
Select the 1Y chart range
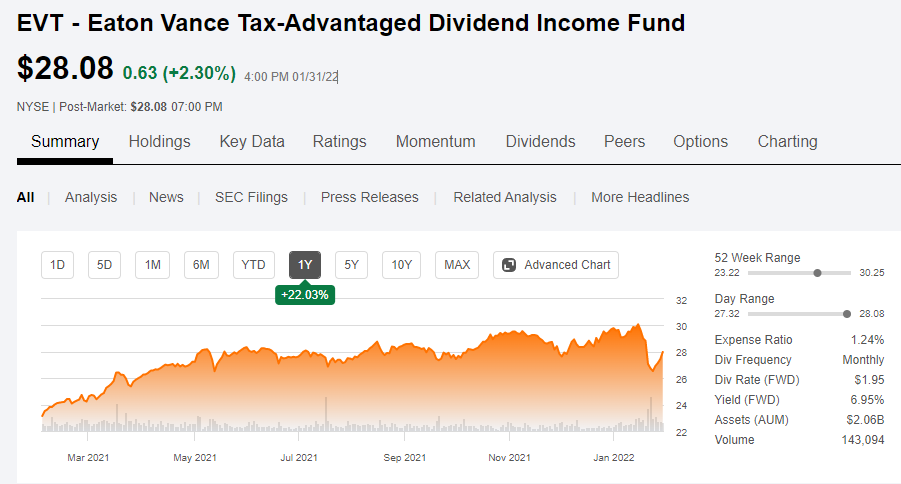[305, 265]
